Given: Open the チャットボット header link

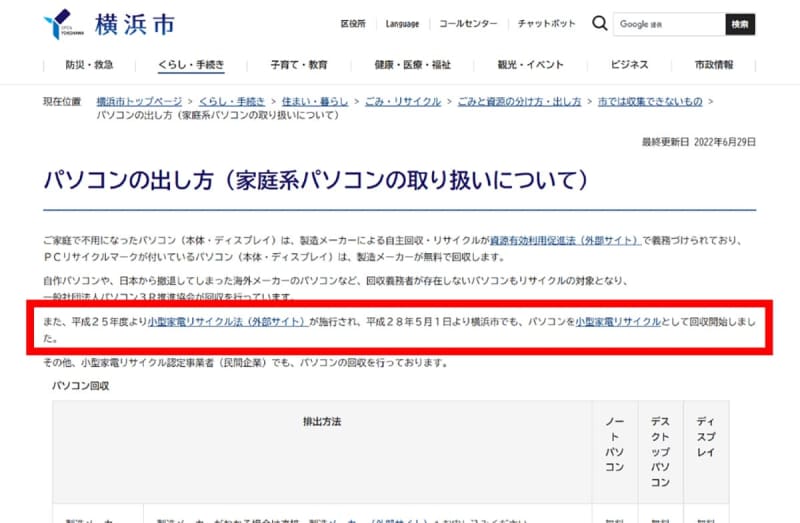Looking at the screenshot, I should (x=547, y=23).
